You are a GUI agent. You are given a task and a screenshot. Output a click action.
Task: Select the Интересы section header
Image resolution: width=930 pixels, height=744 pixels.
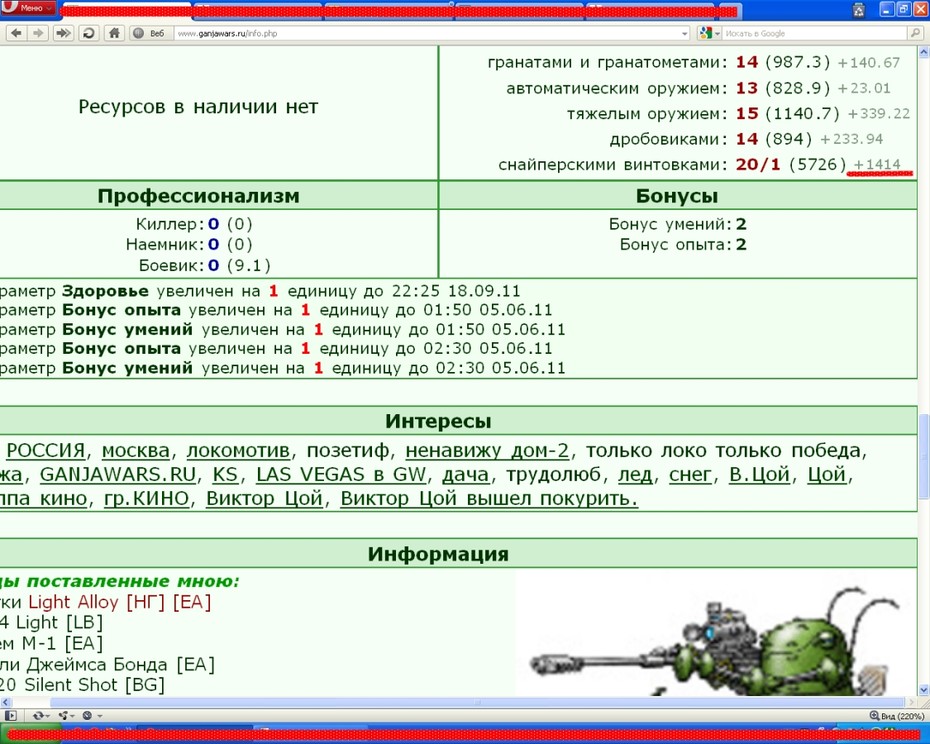[438, 421]
